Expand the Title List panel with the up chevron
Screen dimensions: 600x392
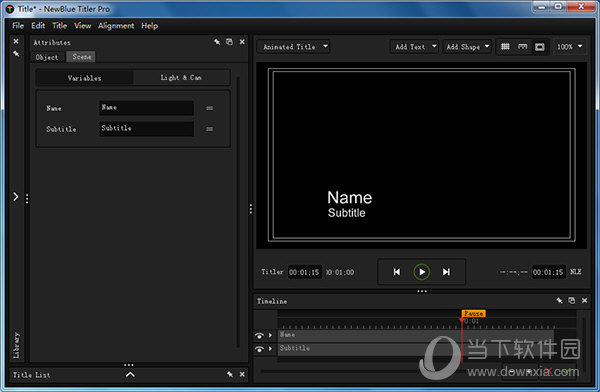tap(130, 375)
